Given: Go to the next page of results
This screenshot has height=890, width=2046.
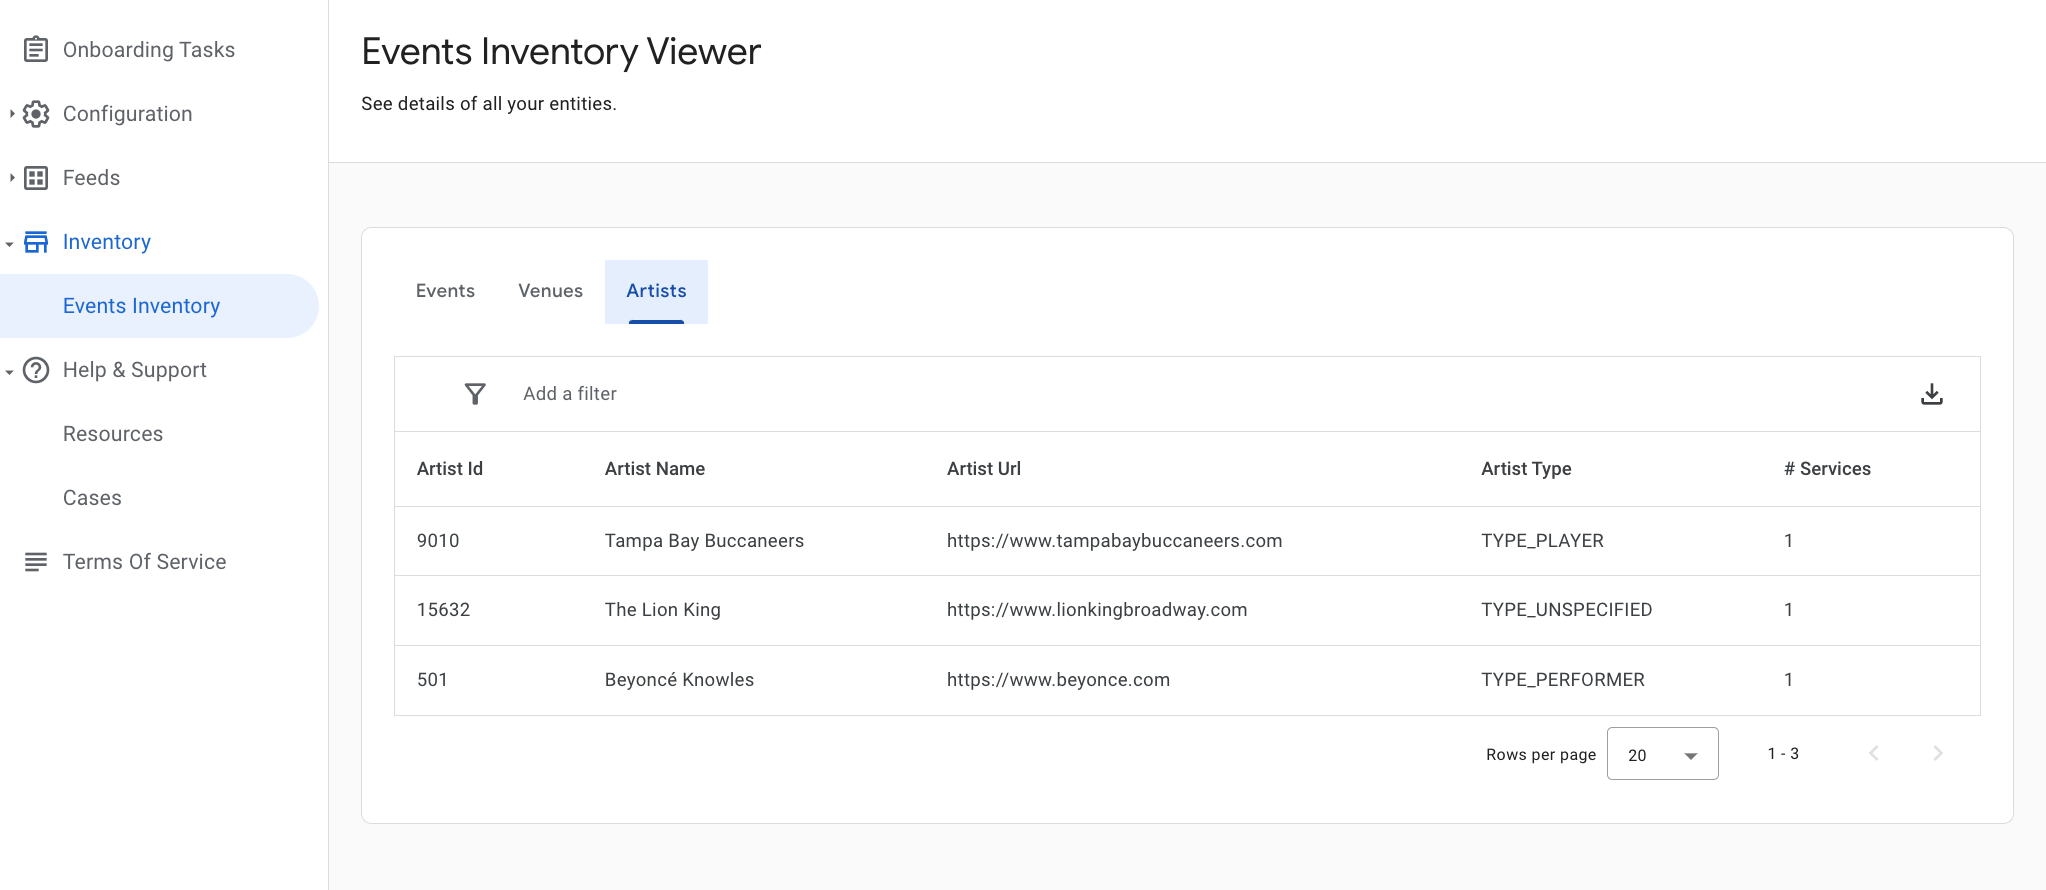Looking at the screenshot, I should [1937, 753].
